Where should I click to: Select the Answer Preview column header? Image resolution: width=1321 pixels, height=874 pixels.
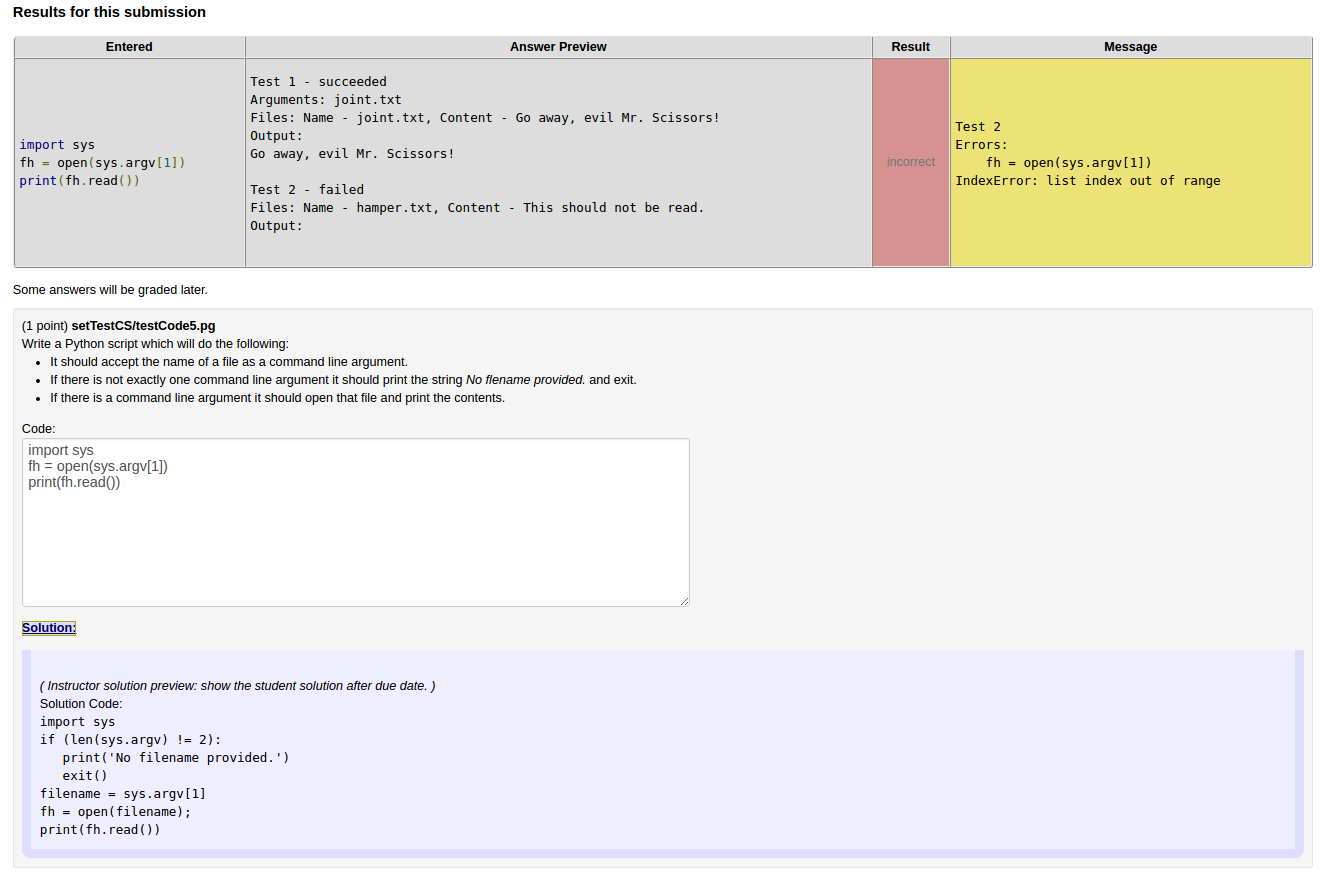click(x=557, y=46)
